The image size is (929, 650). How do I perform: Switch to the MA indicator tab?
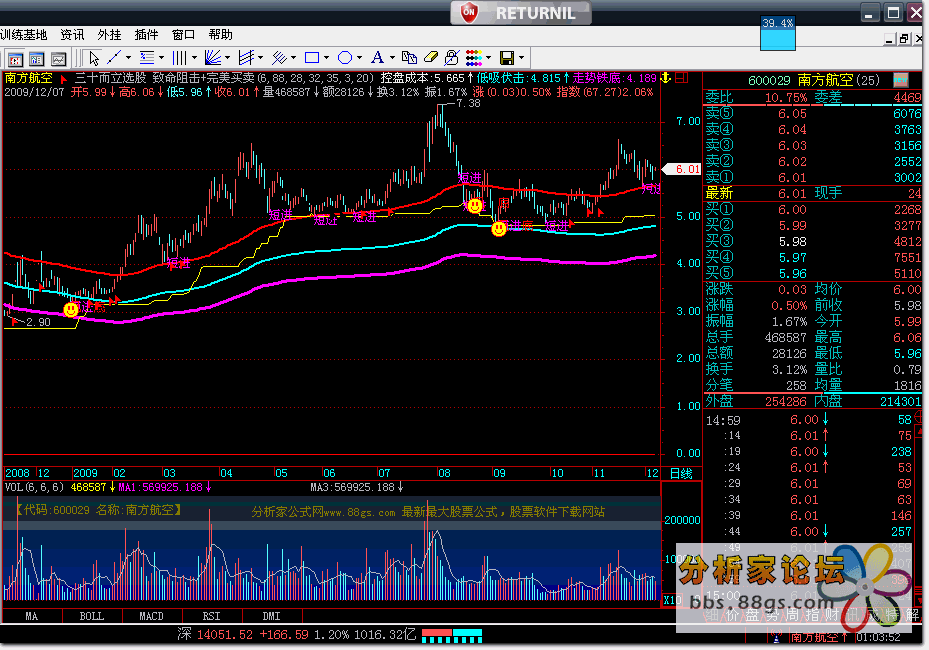click(x=32, y=616)
